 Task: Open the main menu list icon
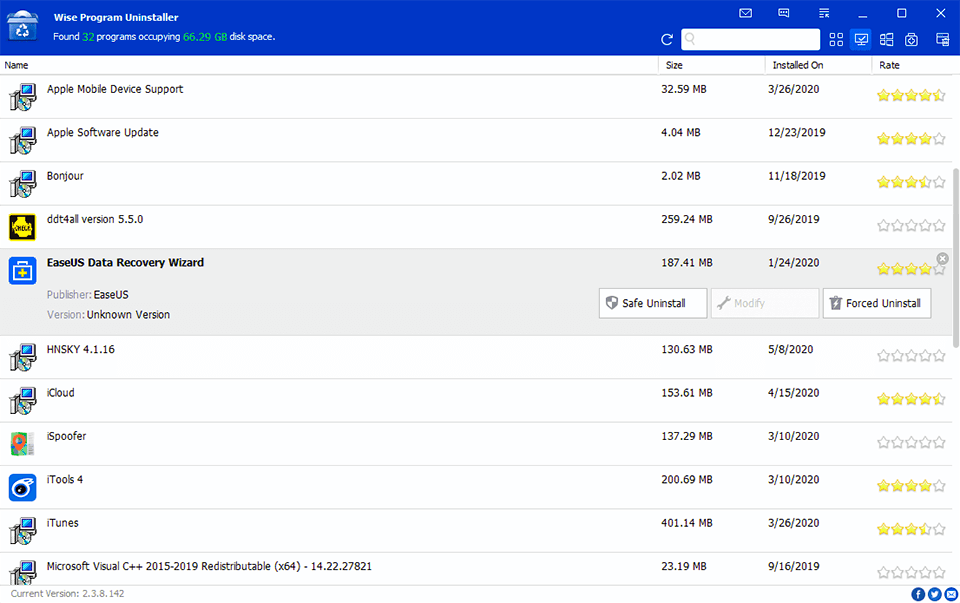(x=823, y=13)
